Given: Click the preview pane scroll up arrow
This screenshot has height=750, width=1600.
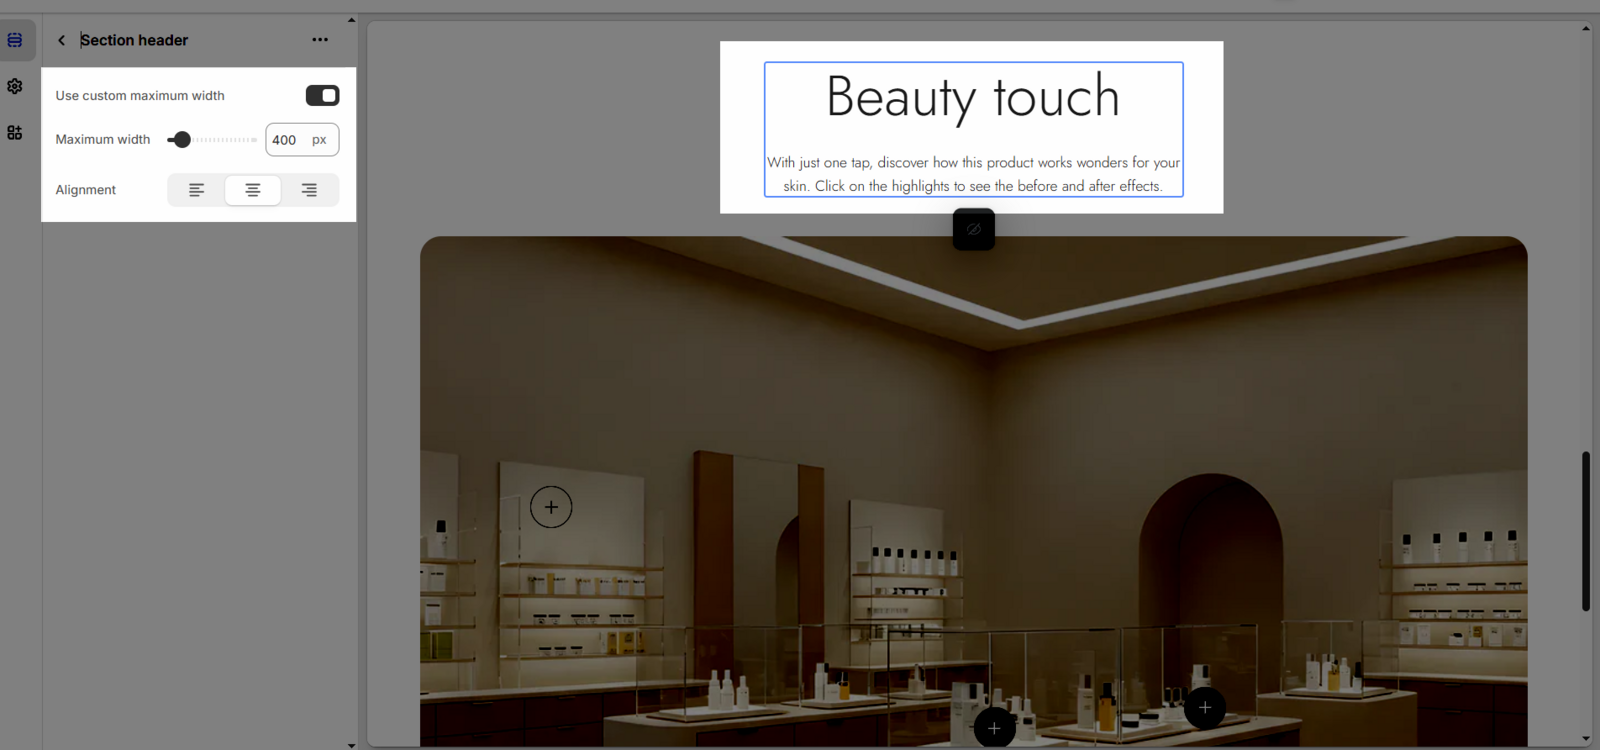Looking at the screenshot, I should [x=1586, y=28].
